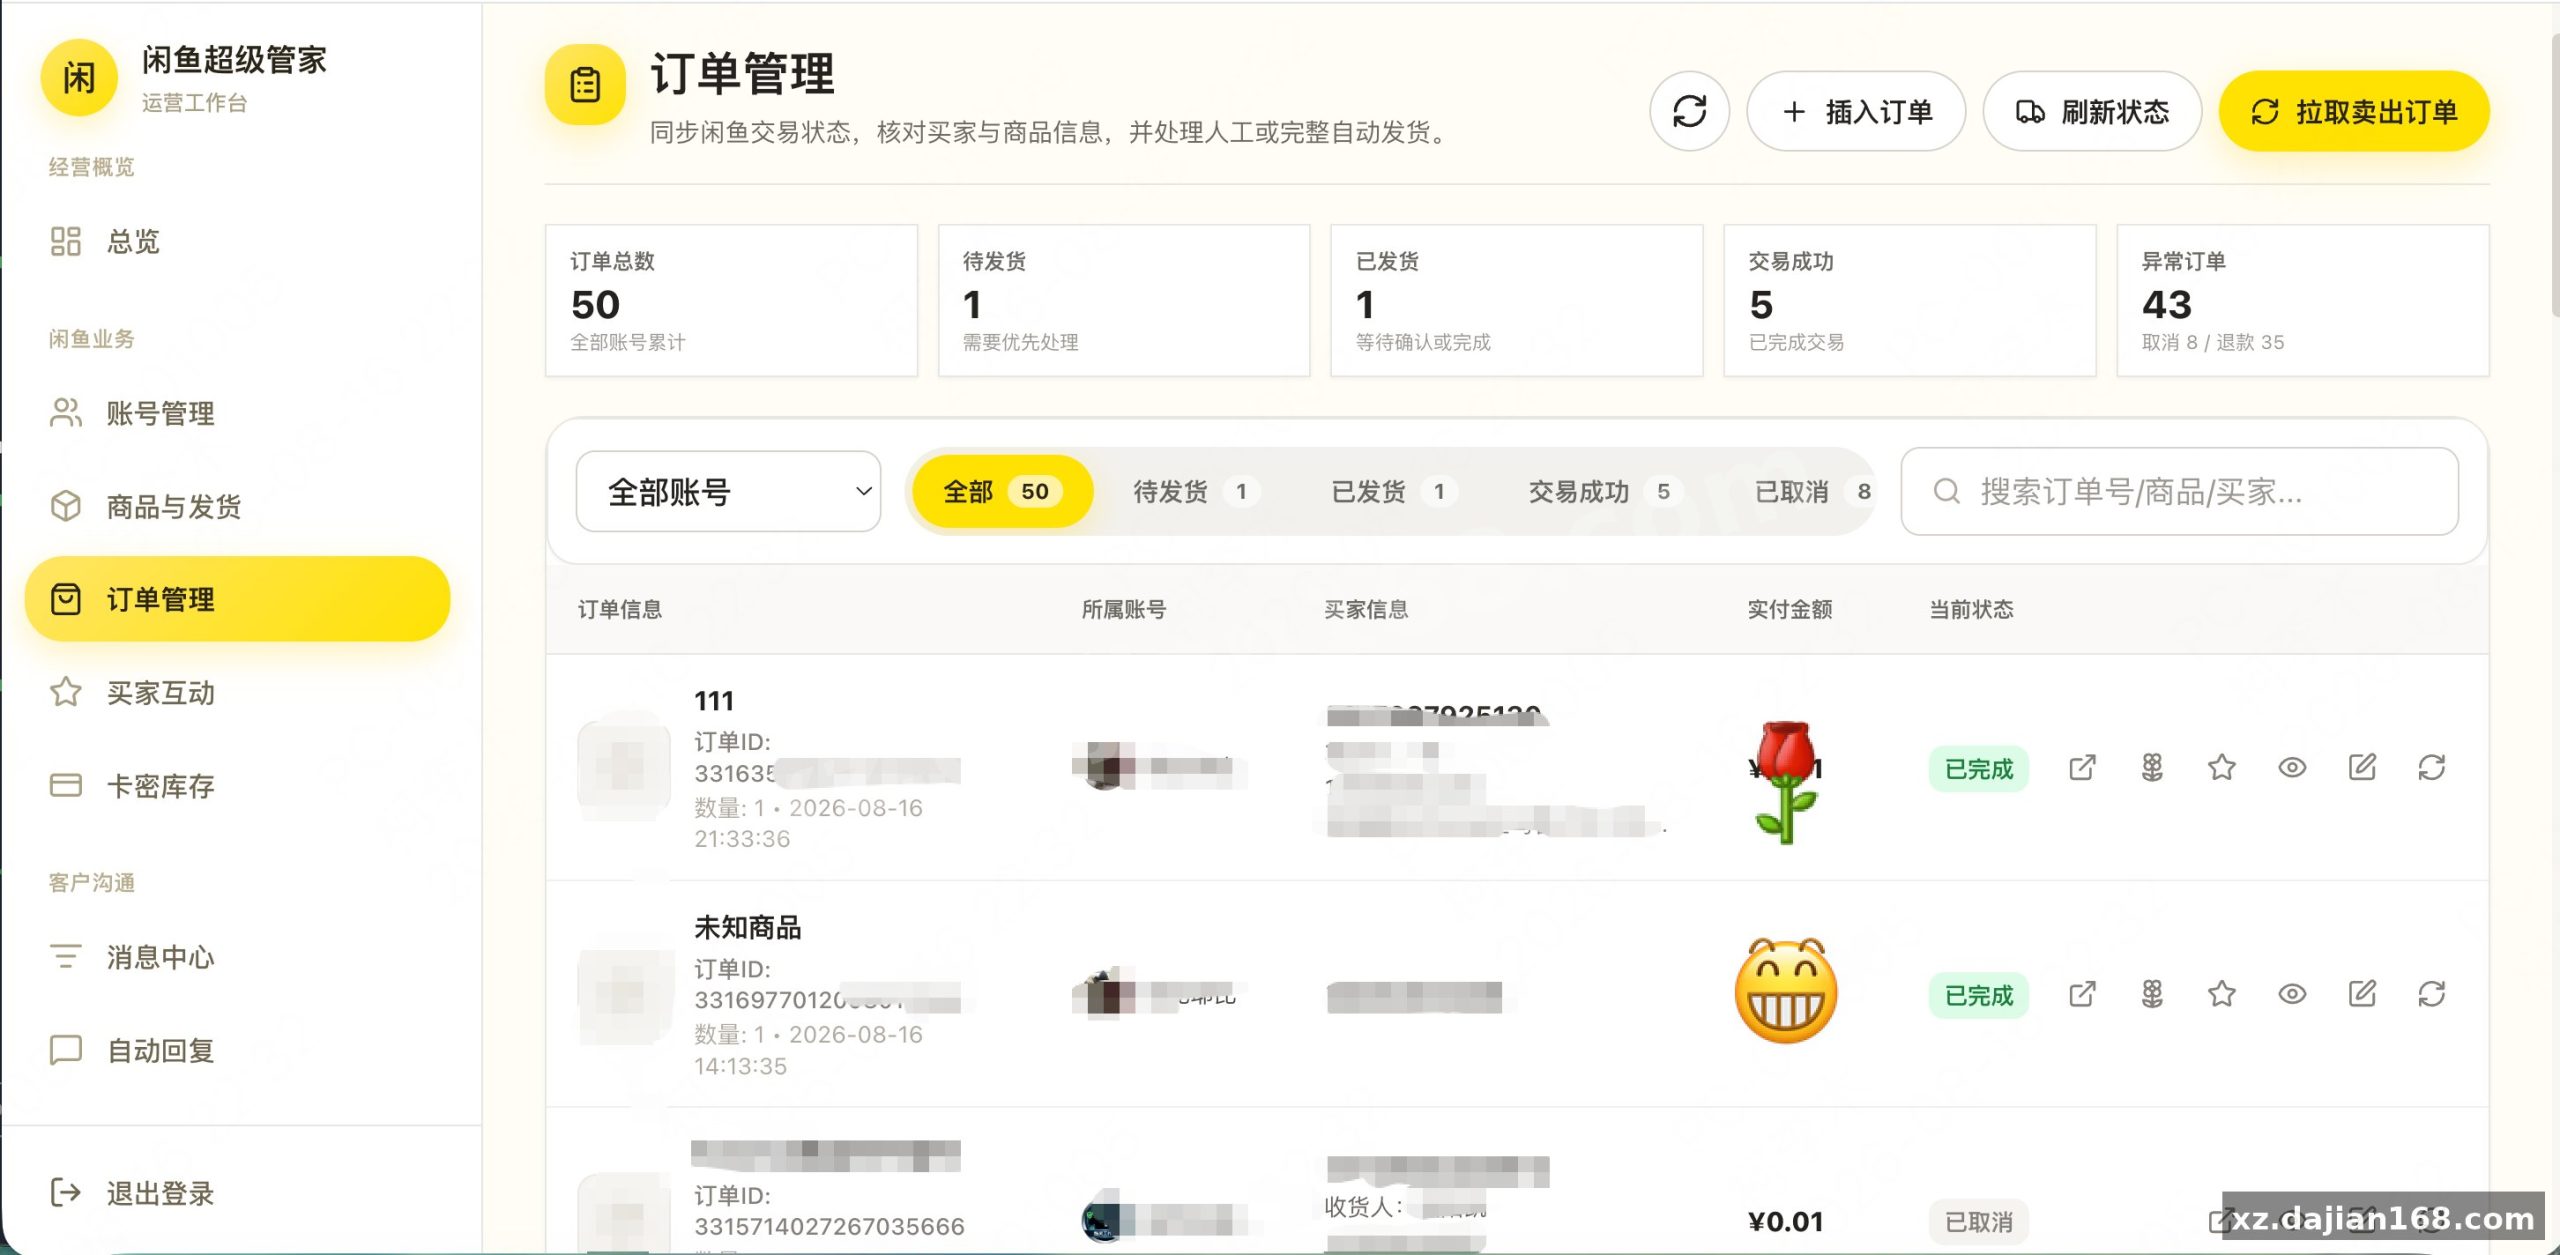
Task: Click the circular refresh icon button in header
Action: point(1689,111)
